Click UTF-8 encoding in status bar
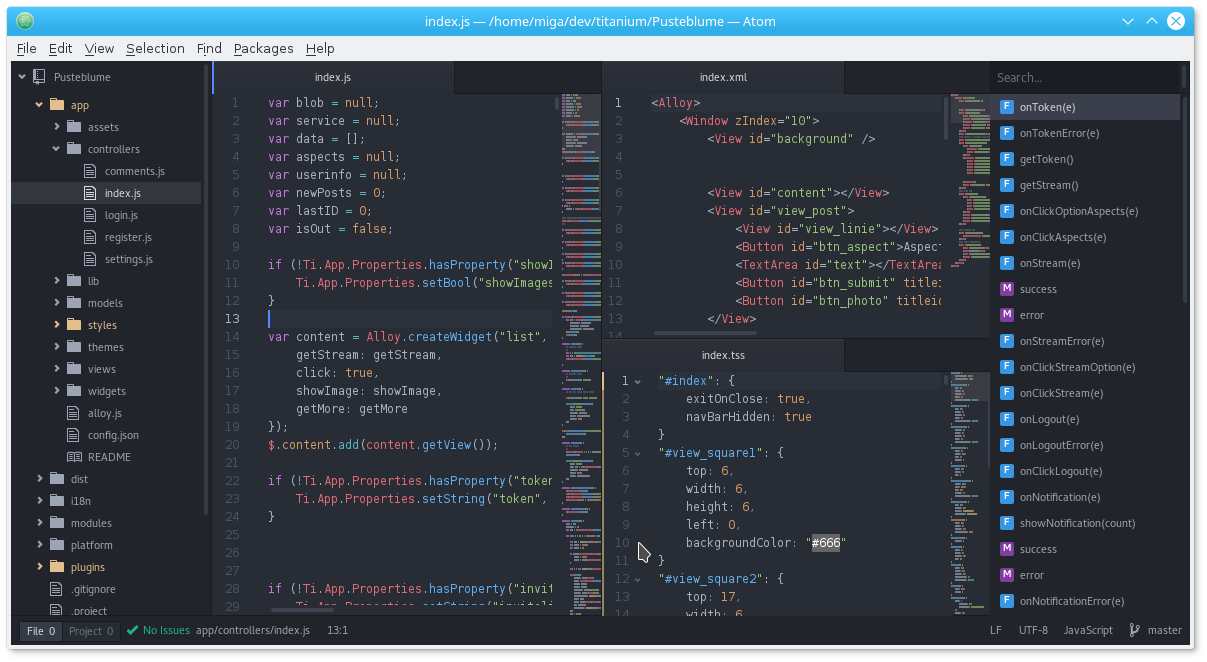The height and width of the screenshot is (662, 1207). click(x=1033, y=630)
